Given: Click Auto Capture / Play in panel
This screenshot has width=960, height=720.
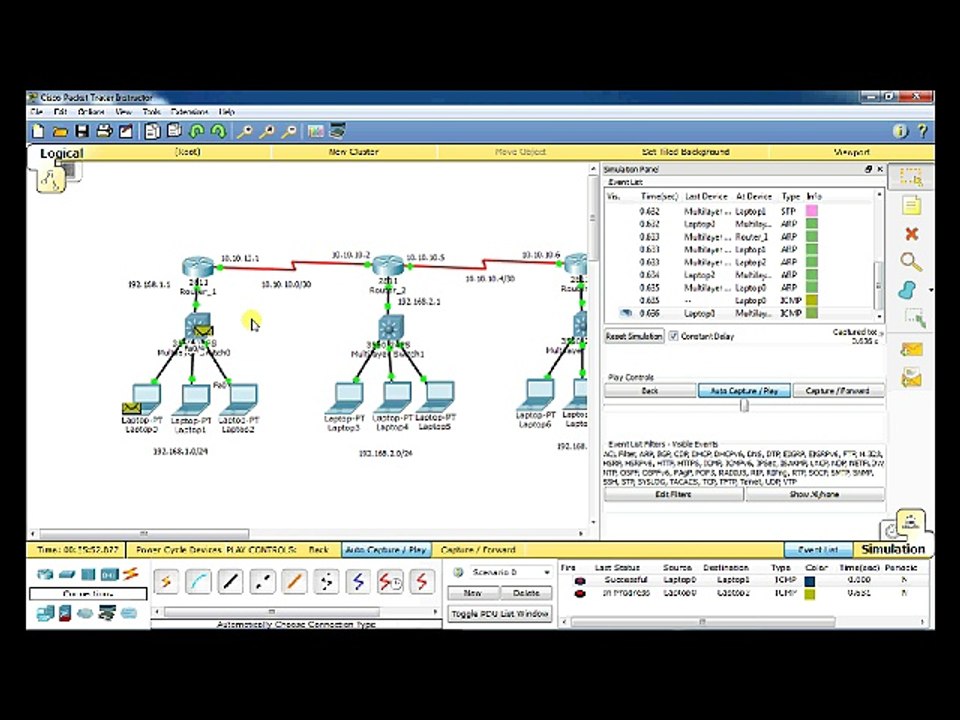Looking at the screenshot, I should (x=744, y=391).
